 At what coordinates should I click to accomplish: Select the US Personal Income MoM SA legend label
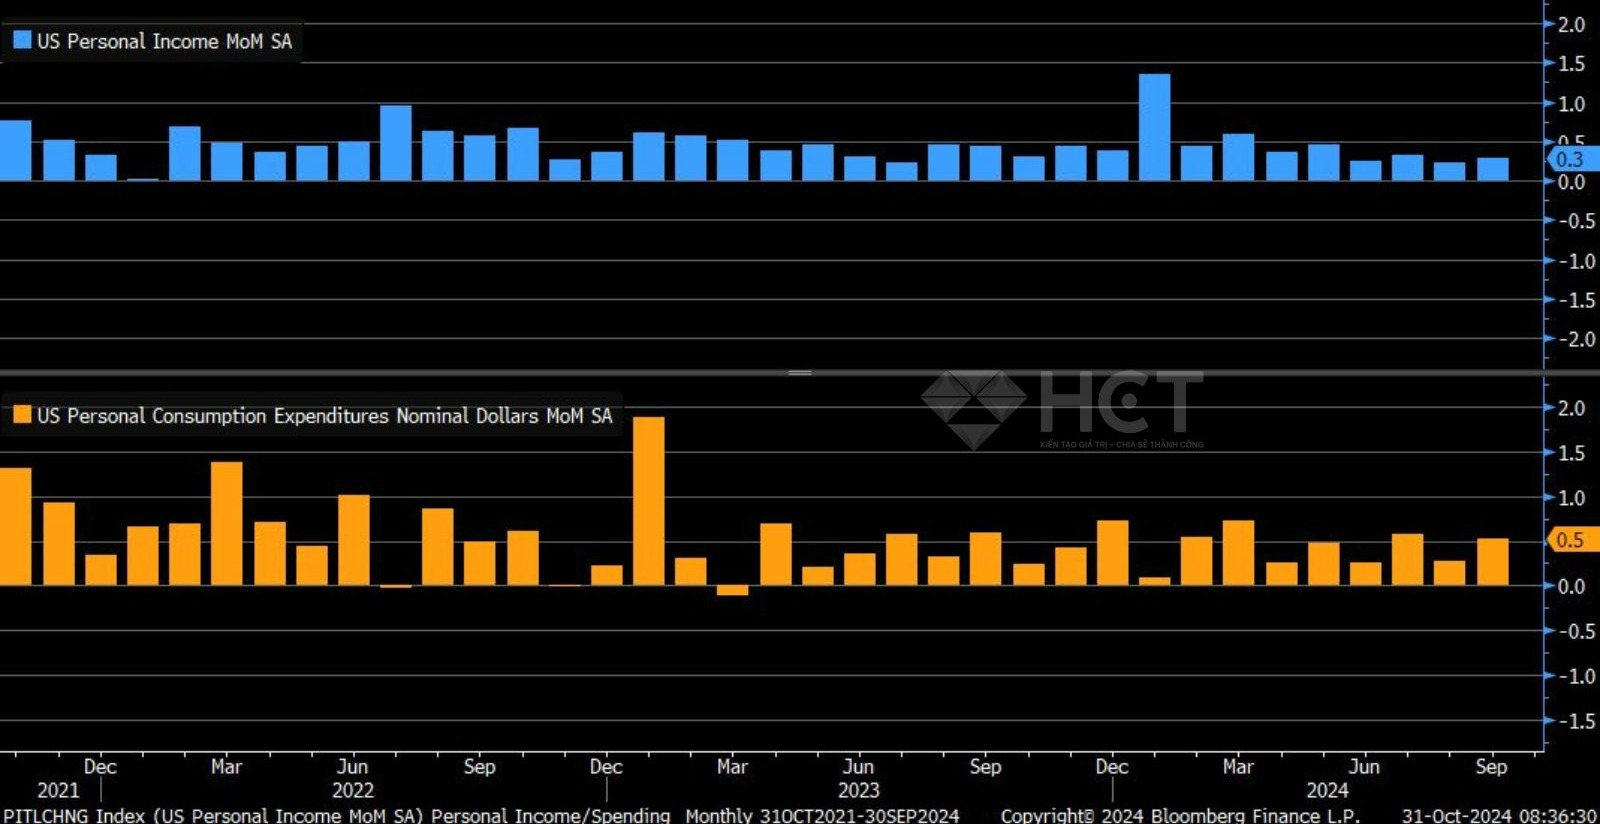tap(164, 41)
